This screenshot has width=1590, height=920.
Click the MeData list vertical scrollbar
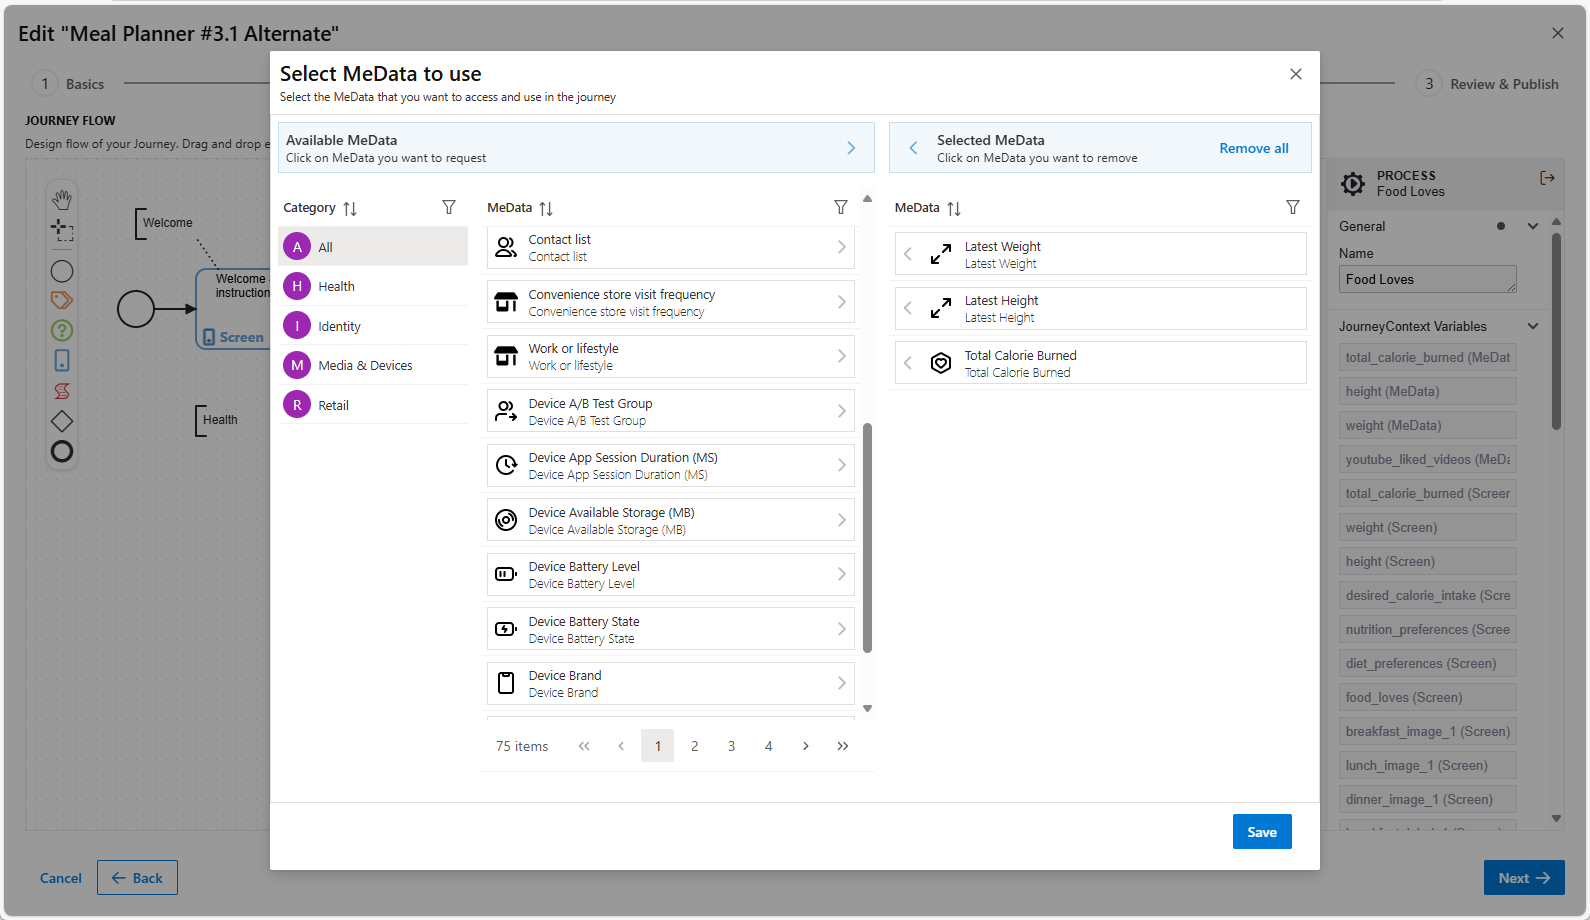867,538
